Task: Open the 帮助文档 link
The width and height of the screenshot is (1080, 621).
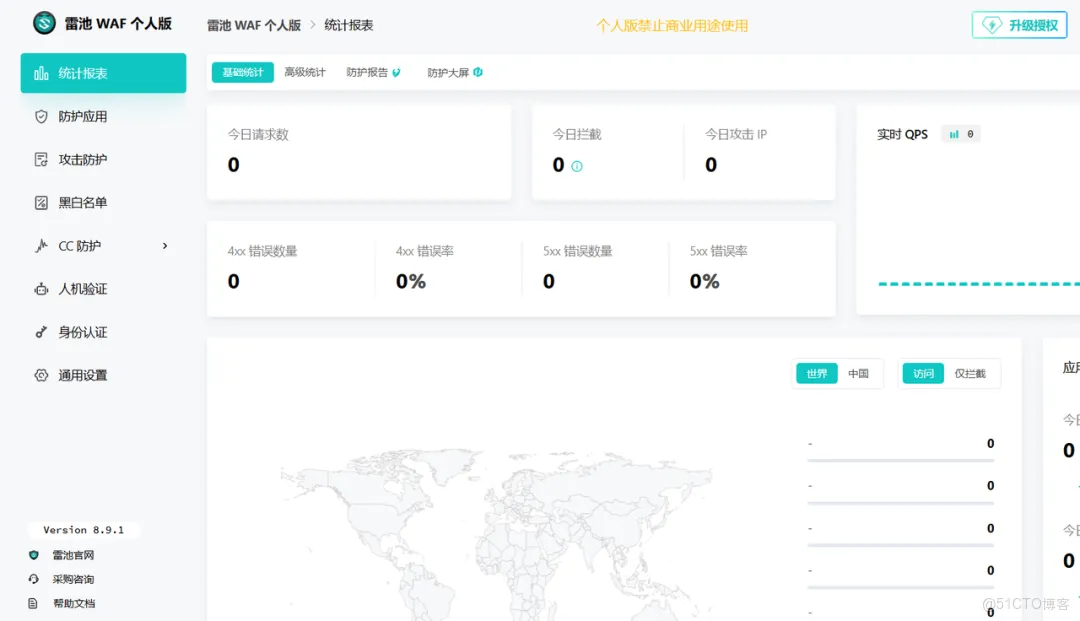Action: click(x=74, y=603)
